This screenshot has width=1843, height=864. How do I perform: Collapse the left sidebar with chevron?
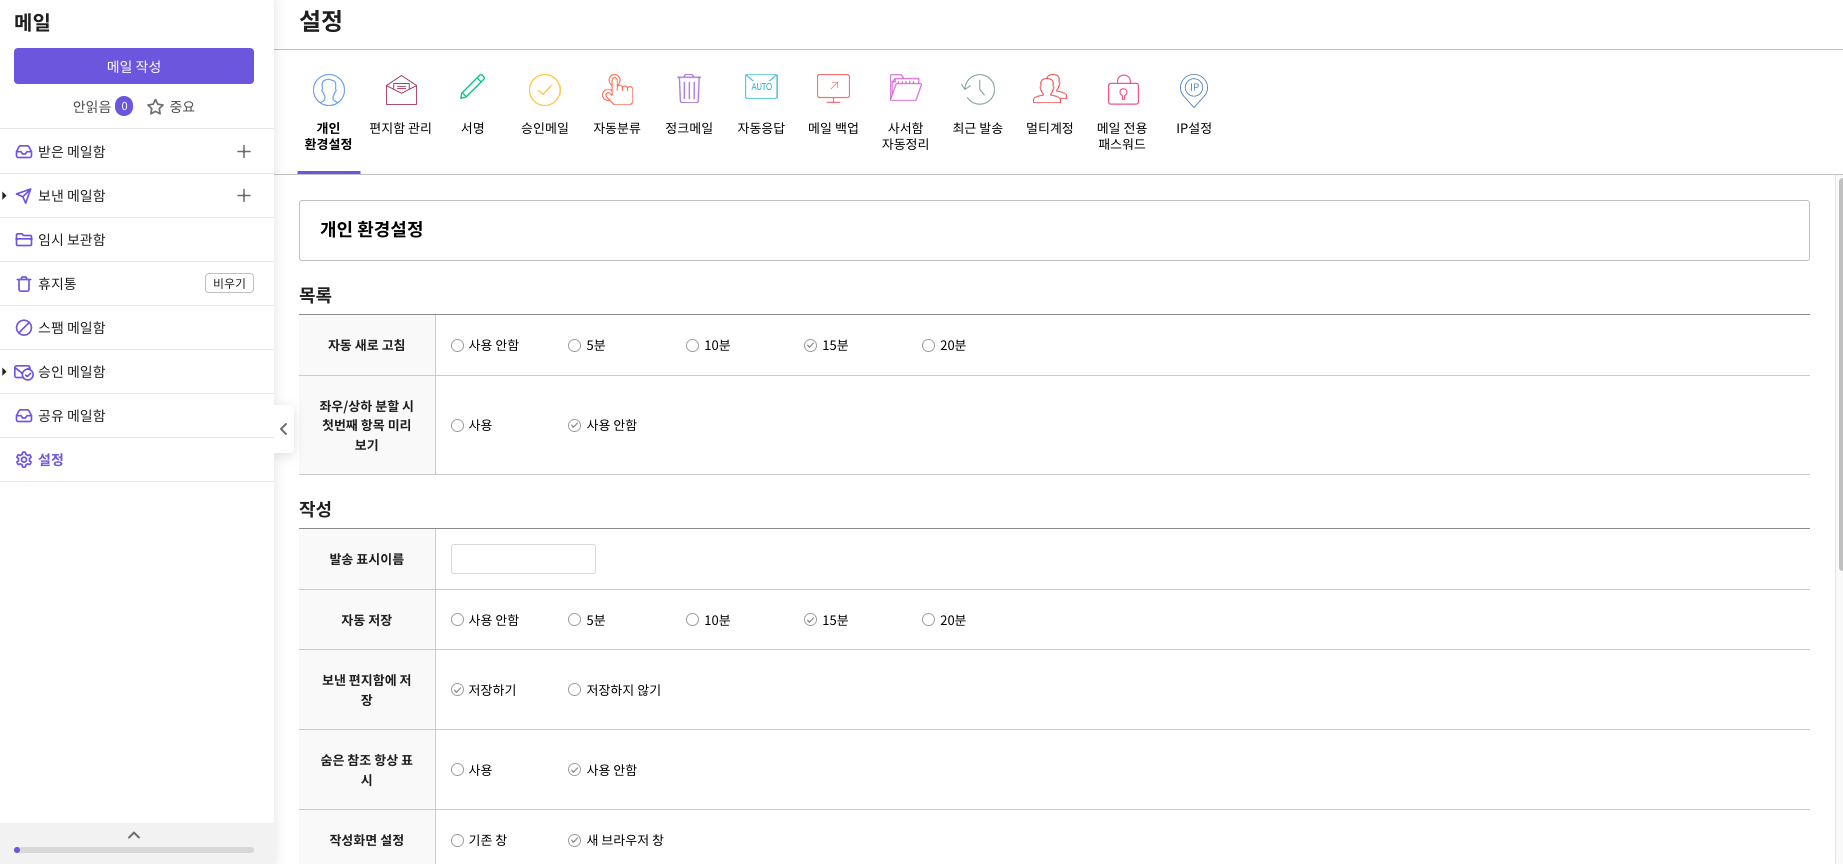pyautogui.click(x=284, y=429)
